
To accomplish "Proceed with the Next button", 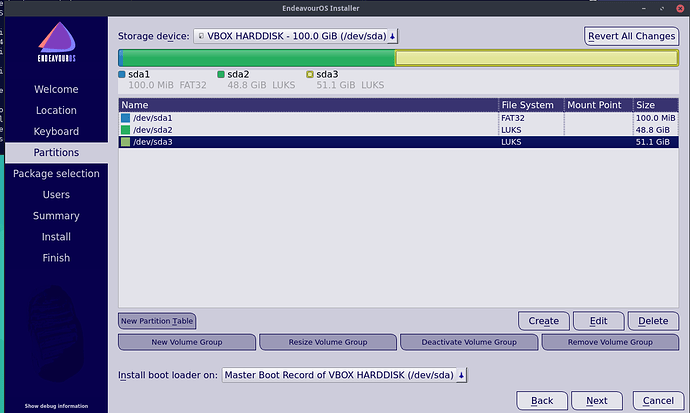I will point(597,401).
